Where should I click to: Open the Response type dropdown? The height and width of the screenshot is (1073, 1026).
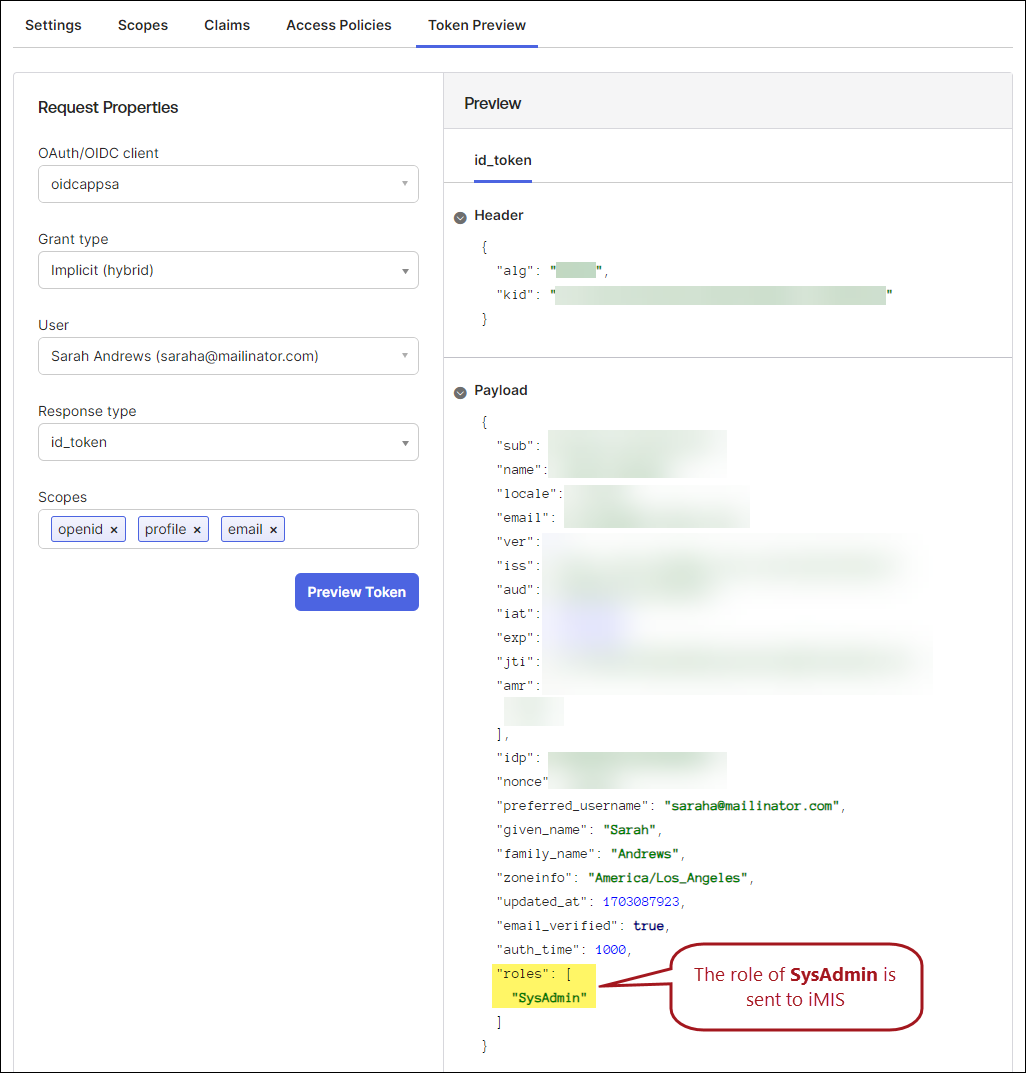tap(228, 442)
